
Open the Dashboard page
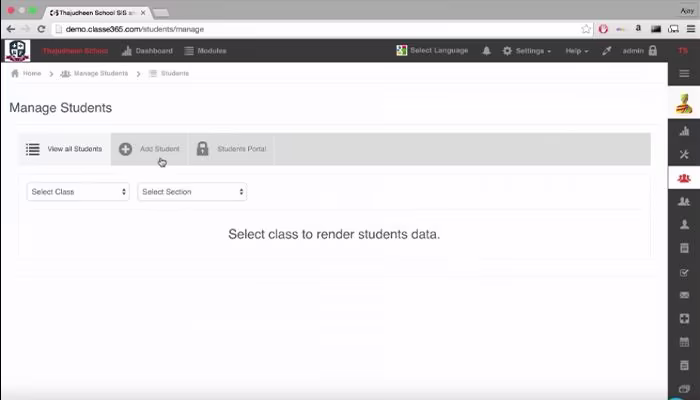147,51
